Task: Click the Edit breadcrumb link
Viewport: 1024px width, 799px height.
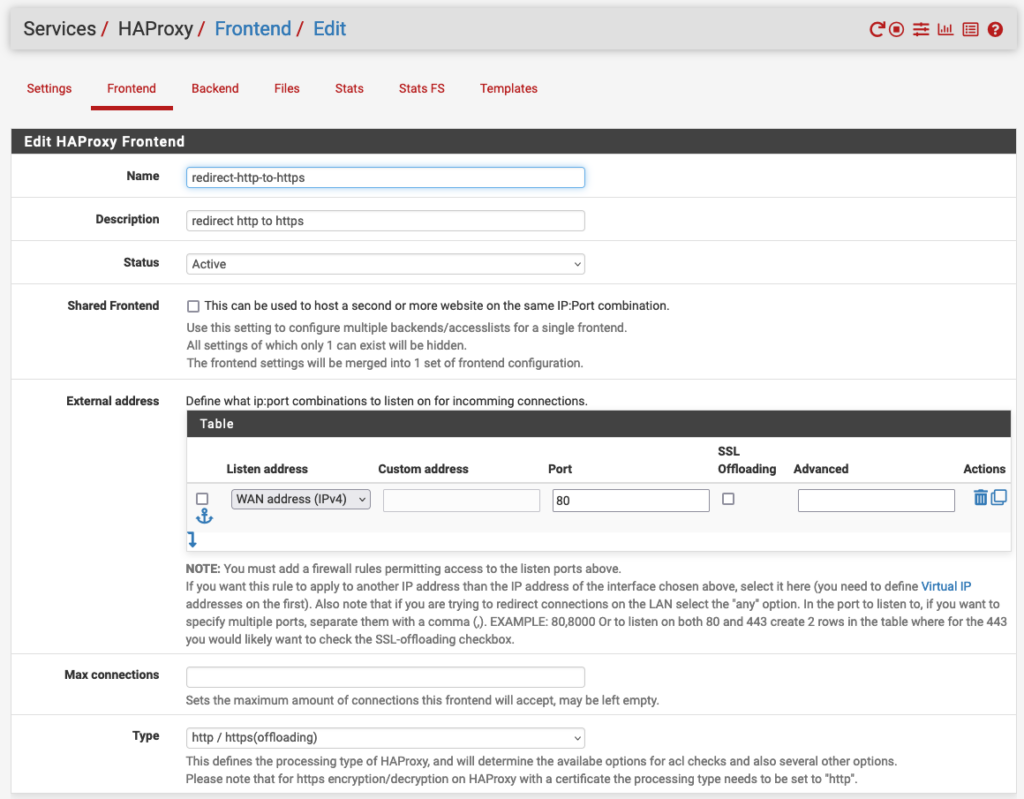Action: tap(330, 29)
